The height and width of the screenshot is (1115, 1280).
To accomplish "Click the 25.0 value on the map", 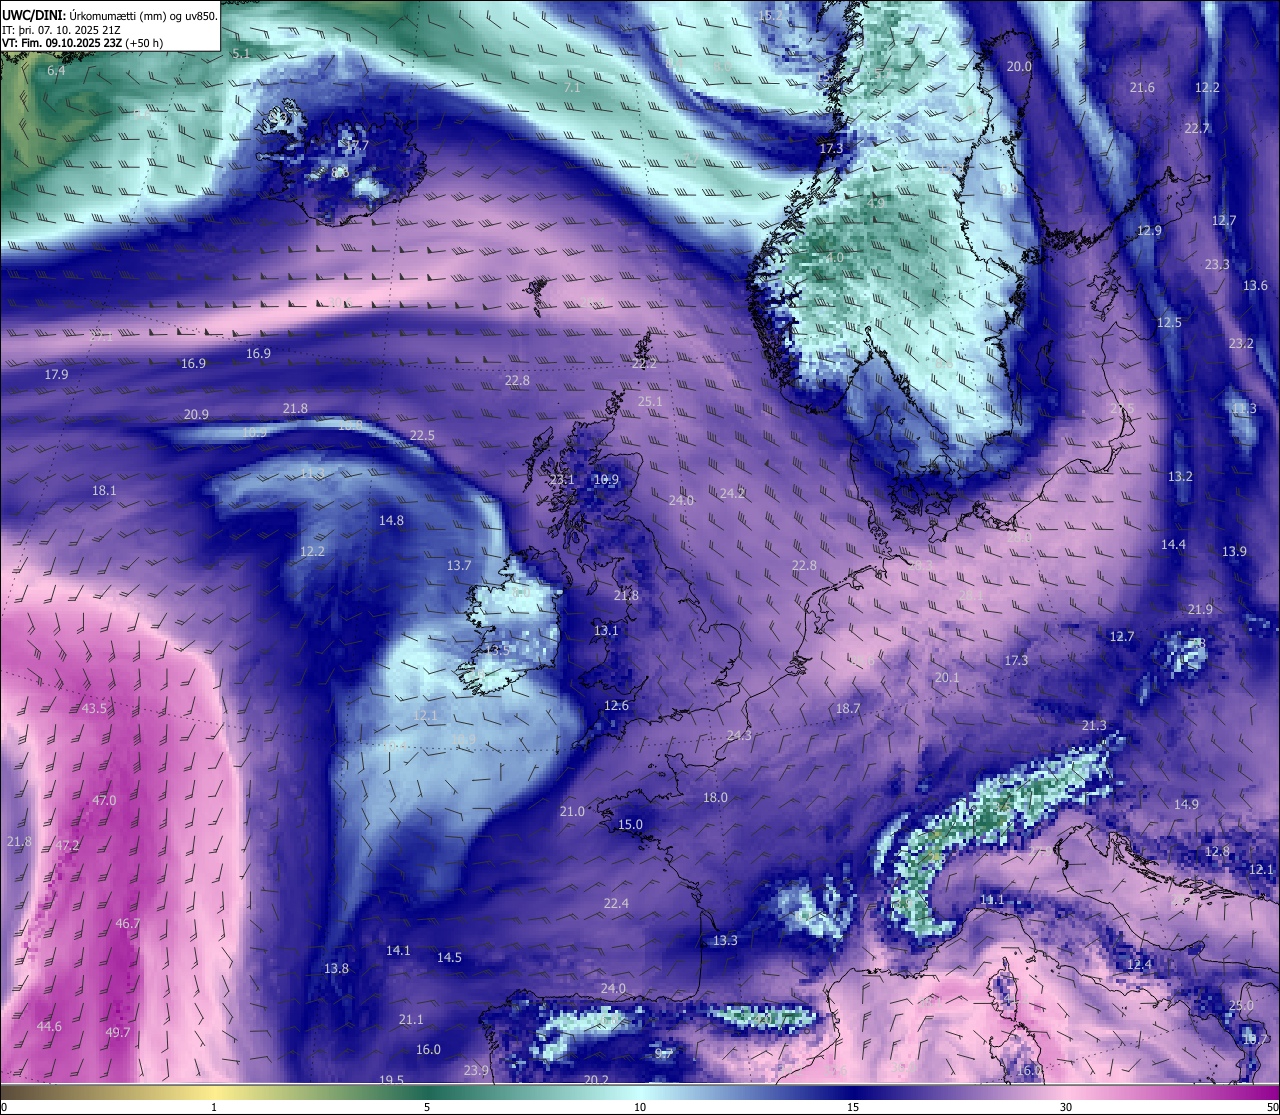I will tap(1241, 1006).
